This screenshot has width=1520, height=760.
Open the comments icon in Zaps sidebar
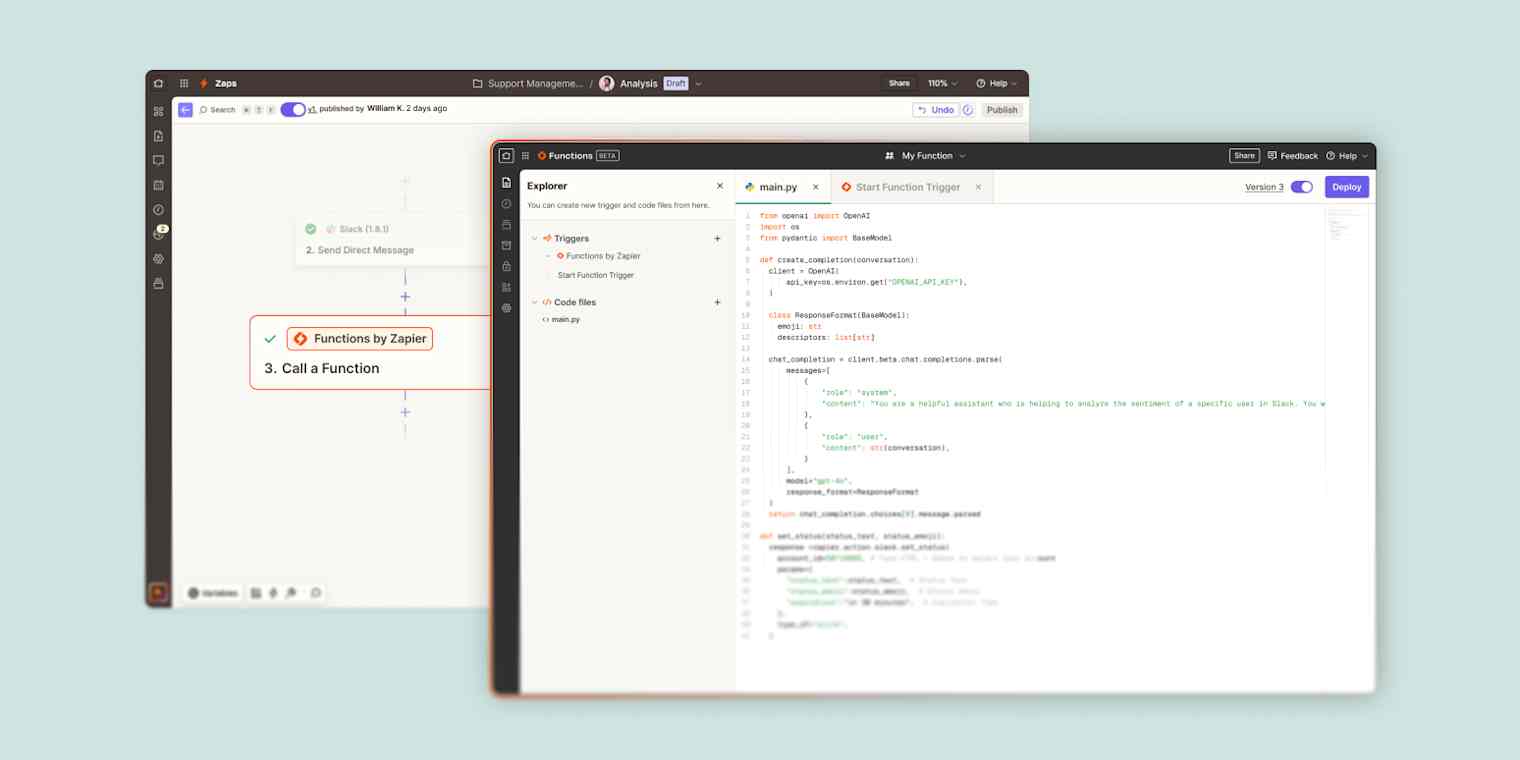pyautogui.click(x=158, y=160)
